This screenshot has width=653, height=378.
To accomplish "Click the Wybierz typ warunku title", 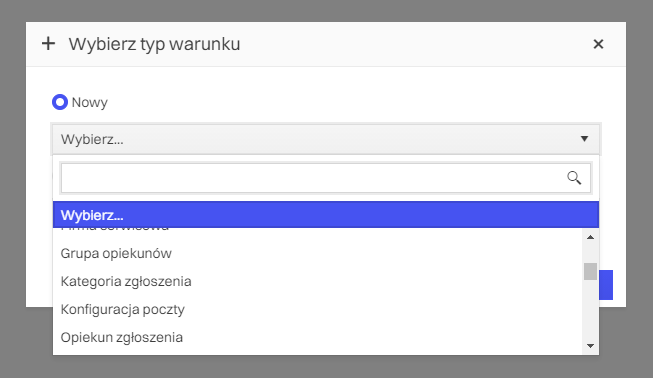I will click(155, 44).
